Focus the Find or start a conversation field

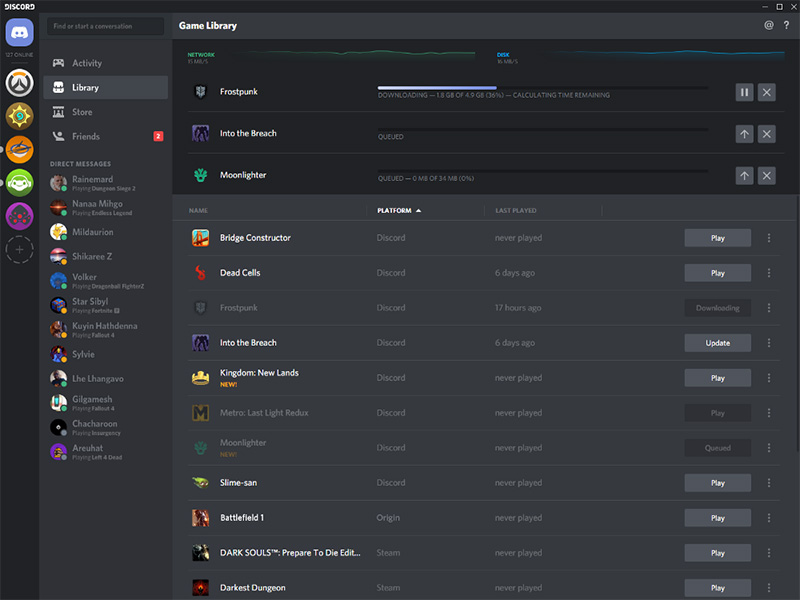(x=106, y=26)
